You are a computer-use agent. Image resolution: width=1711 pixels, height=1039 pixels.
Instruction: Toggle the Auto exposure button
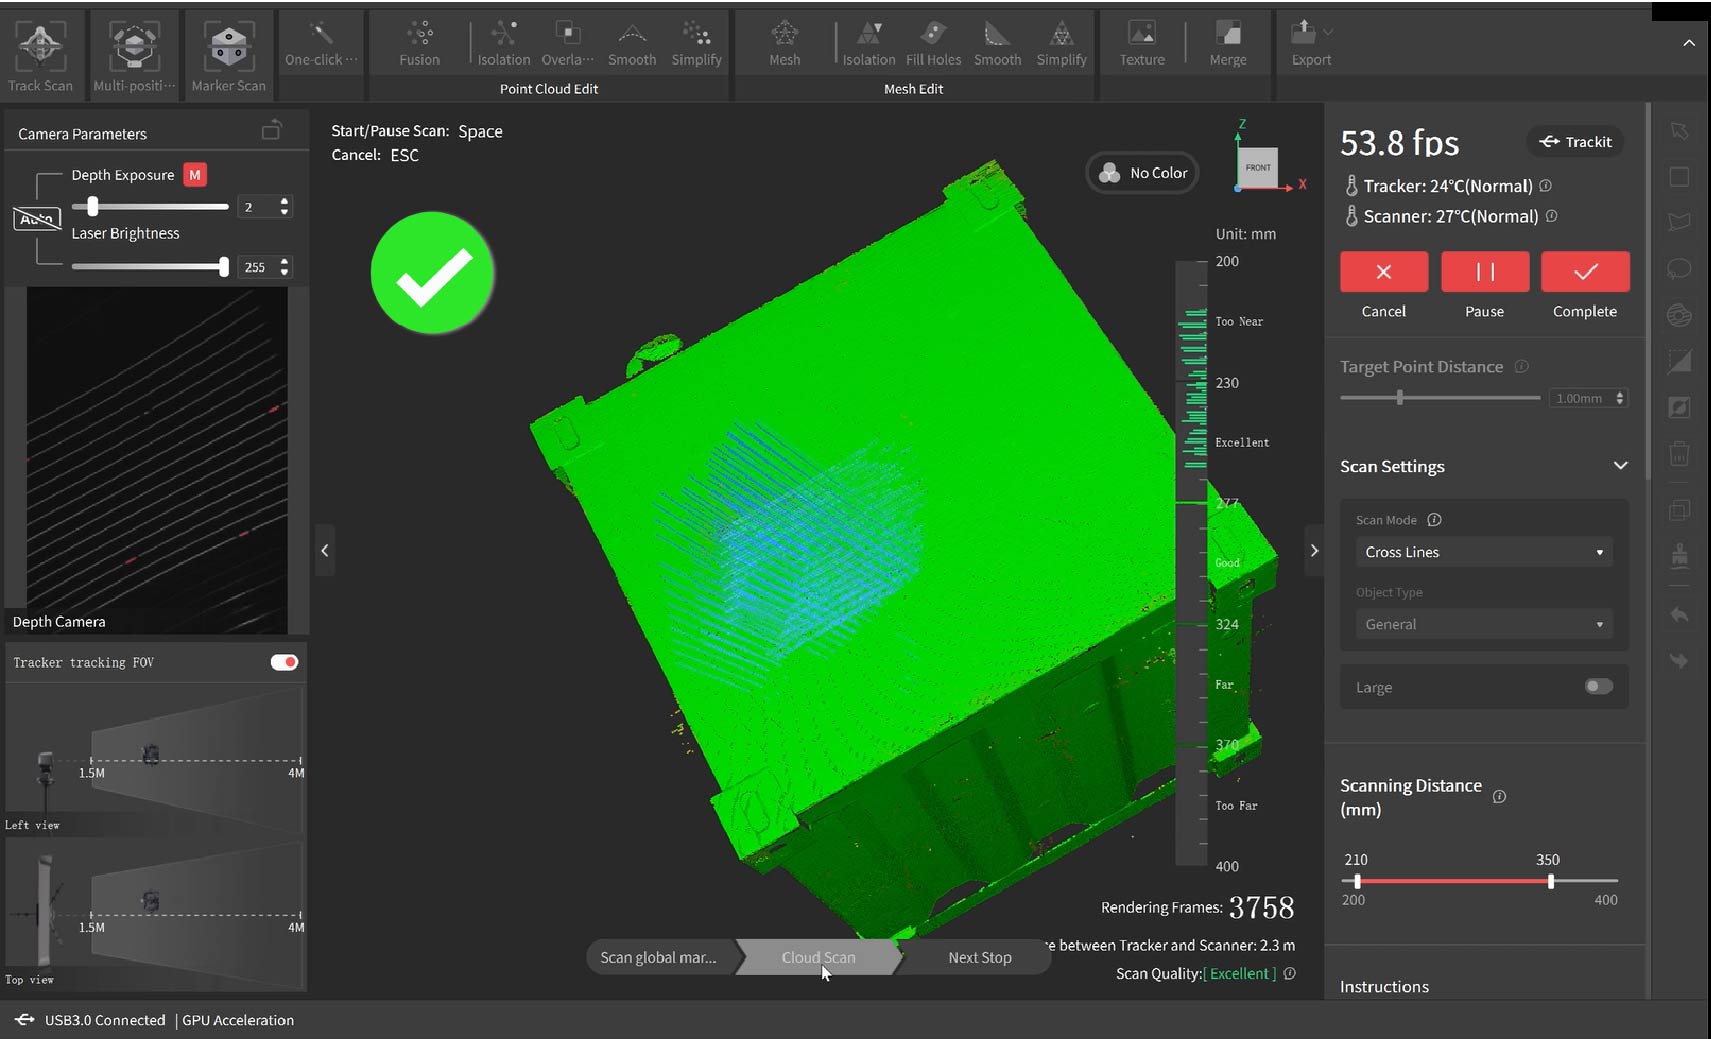point(36,218)
